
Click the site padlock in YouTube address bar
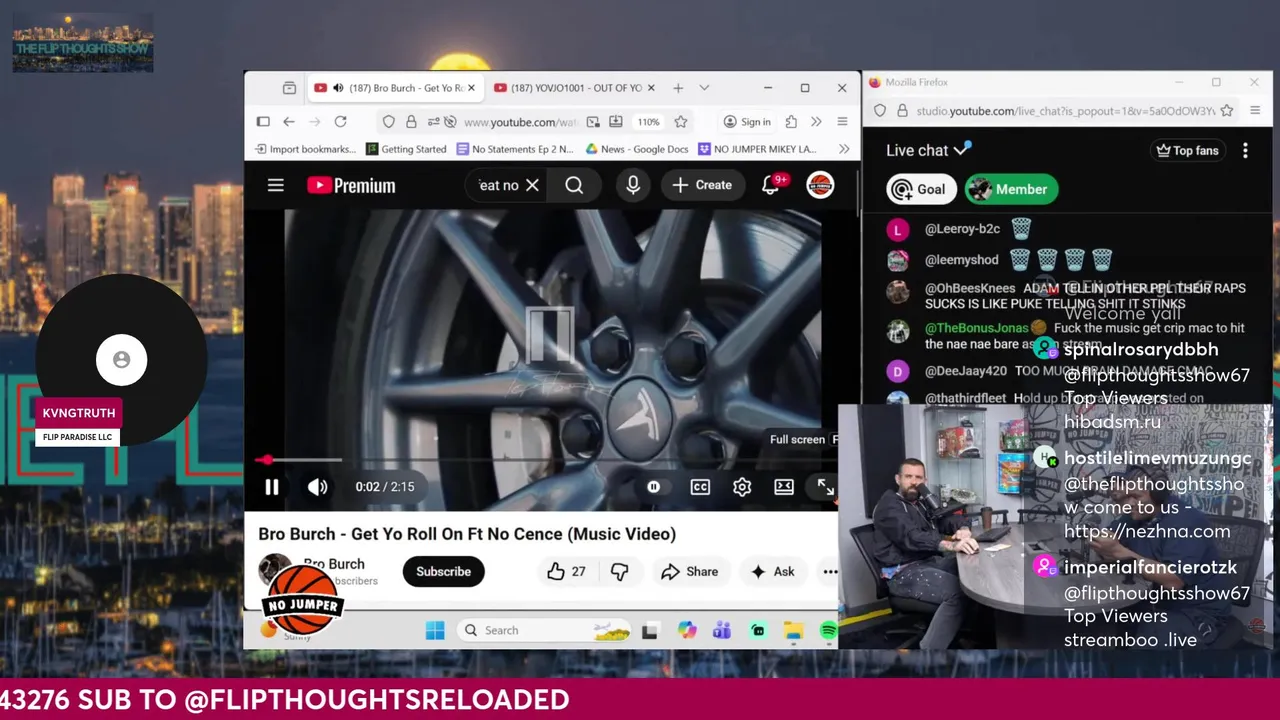tap(411, 122)
